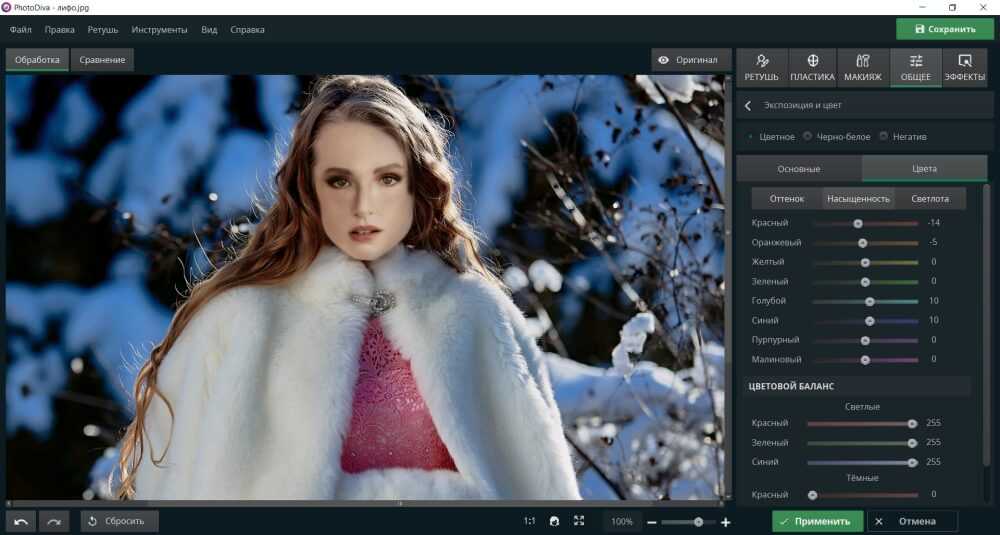This screenshot has height=535, width=1000.
Task: Switch to the Макияж makeup section
Action: pyautogui.click(x=862, y=67)
